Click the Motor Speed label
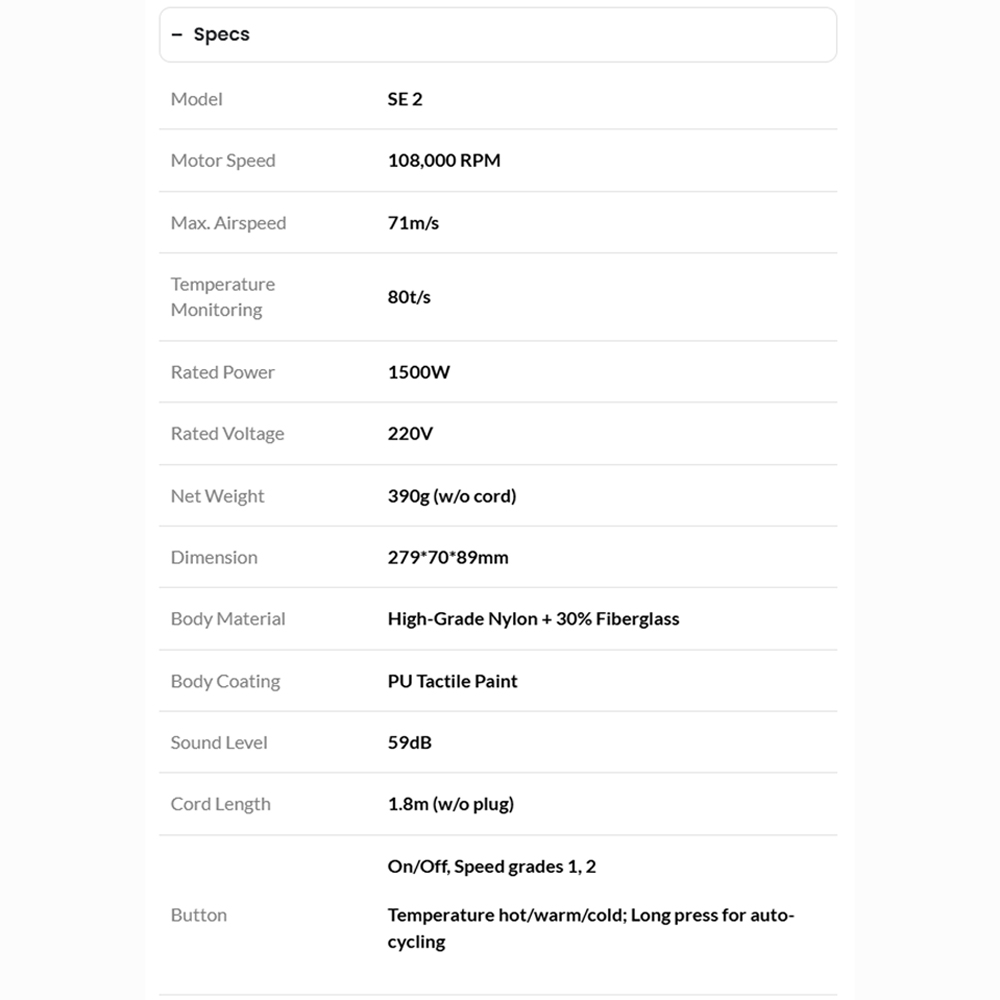Image resolution: width=1000 pixels, height=1000 pixels. 223,160
